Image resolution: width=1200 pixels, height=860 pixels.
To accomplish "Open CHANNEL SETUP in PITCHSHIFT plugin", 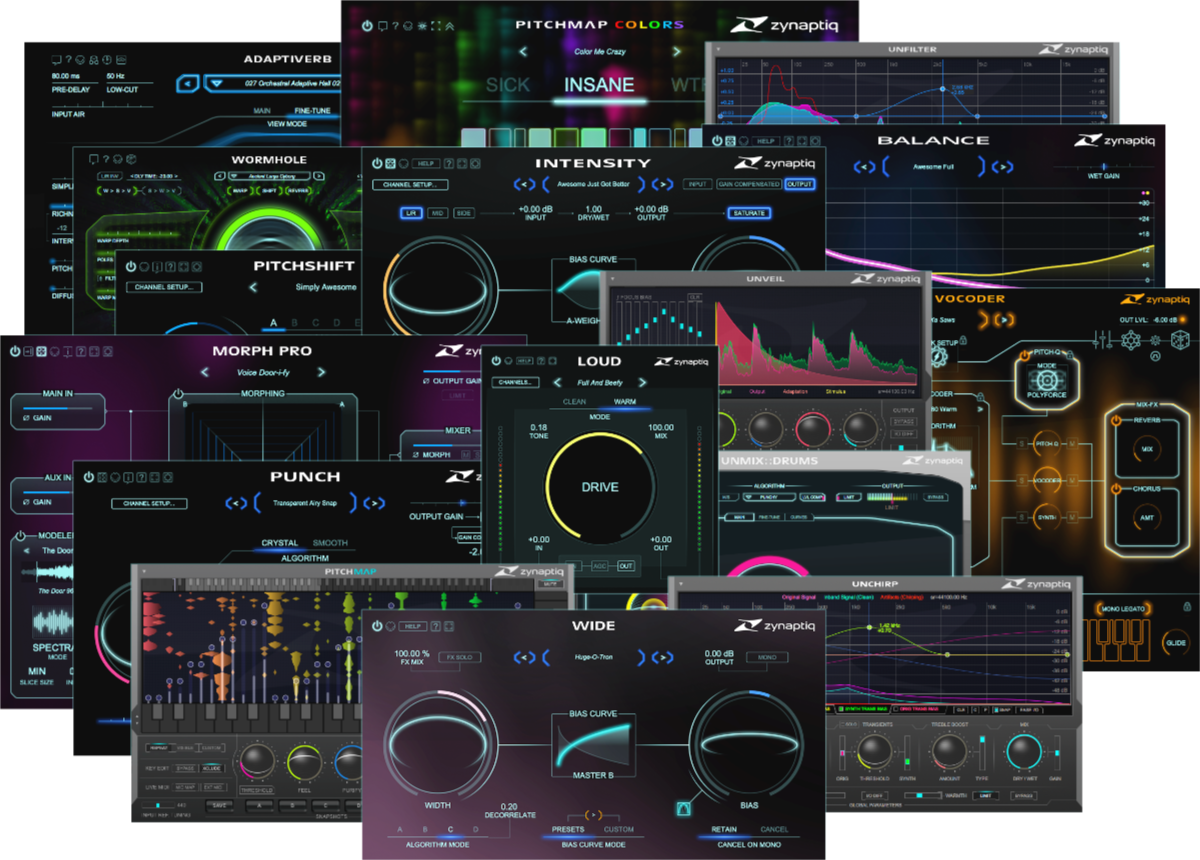I will tap(164, 287).
